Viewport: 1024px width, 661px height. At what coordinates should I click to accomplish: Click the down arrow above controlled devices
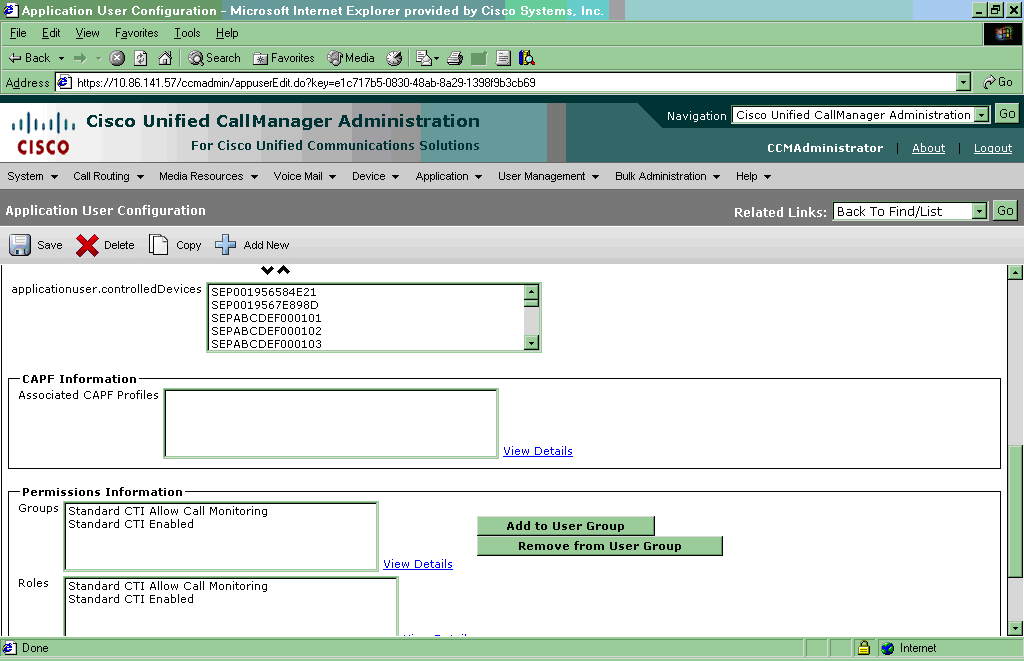coord(267,270)
